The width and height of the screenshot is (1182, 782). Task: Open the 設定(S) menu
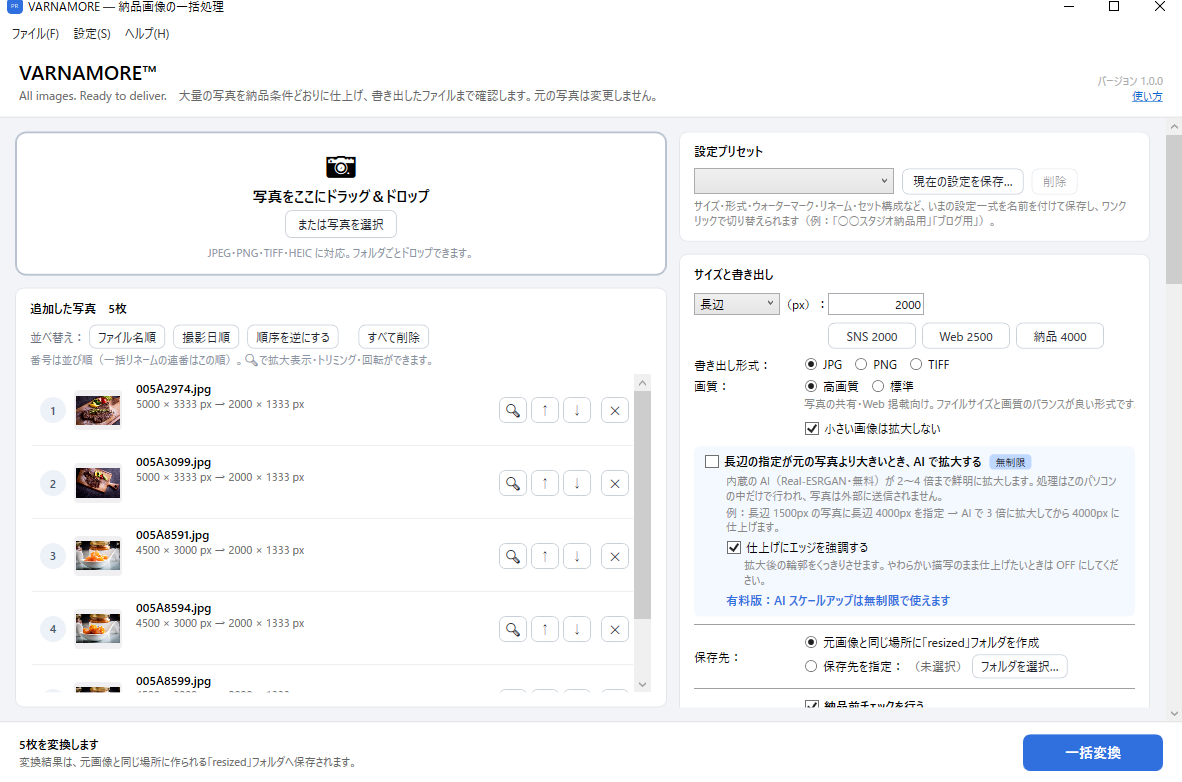click(92, 34)
